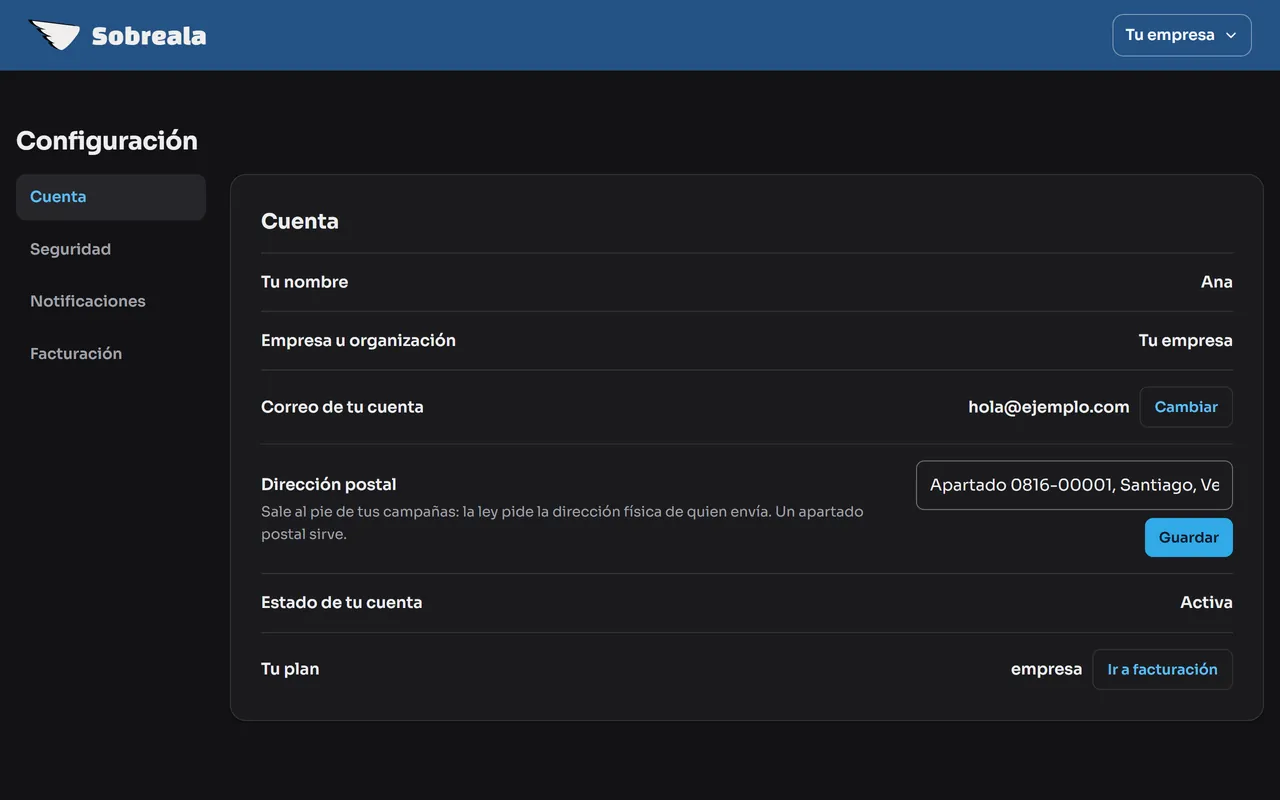Select the Cuenta settings tab
Screen dimensions: 1280x800
pos(111,197)
